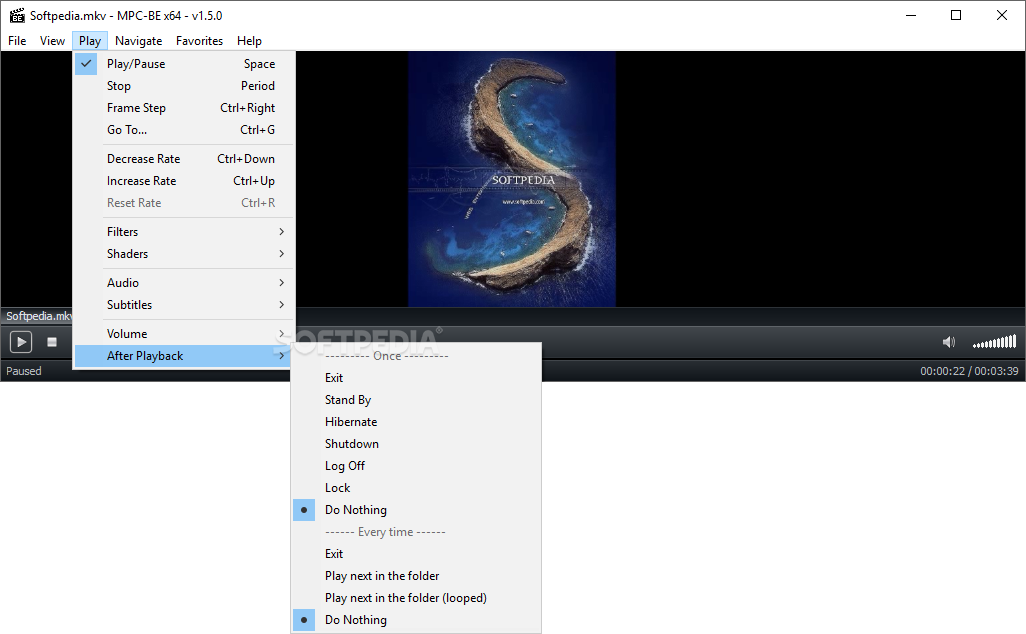Select Decrease Rate

pos(185,159)
